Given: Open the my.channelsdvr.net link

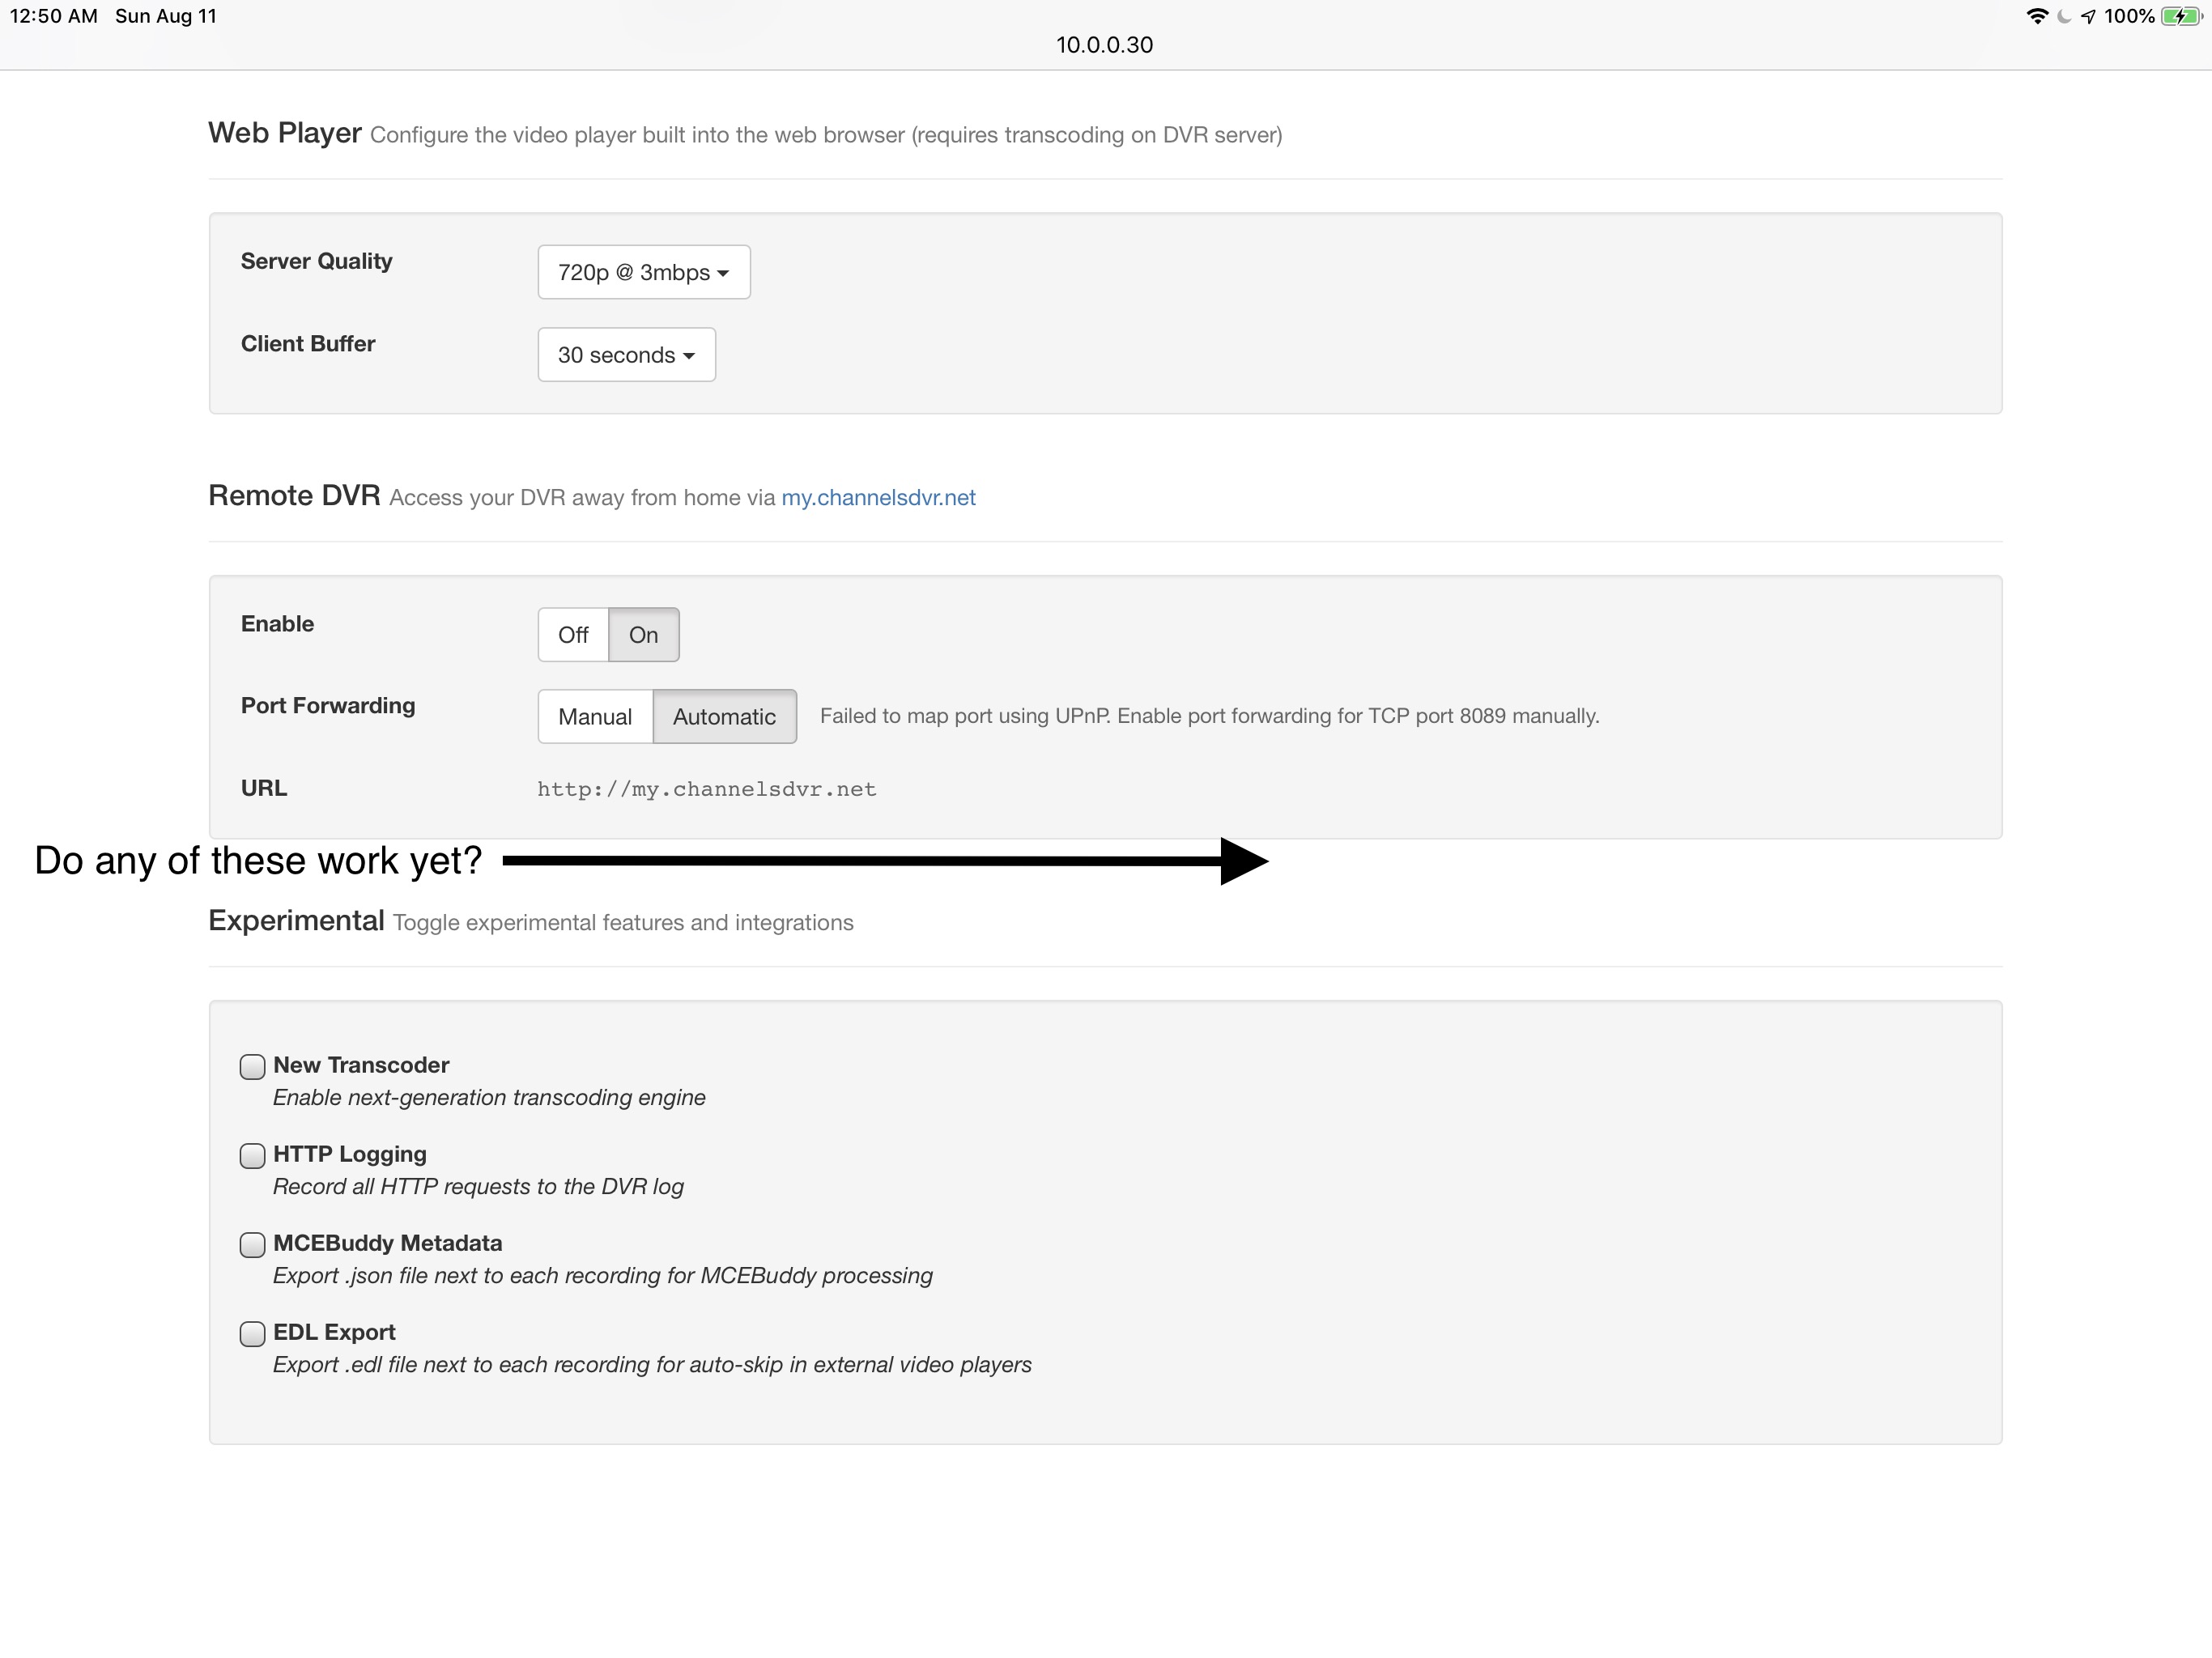Looking at the screenshot, I should 878,498.
